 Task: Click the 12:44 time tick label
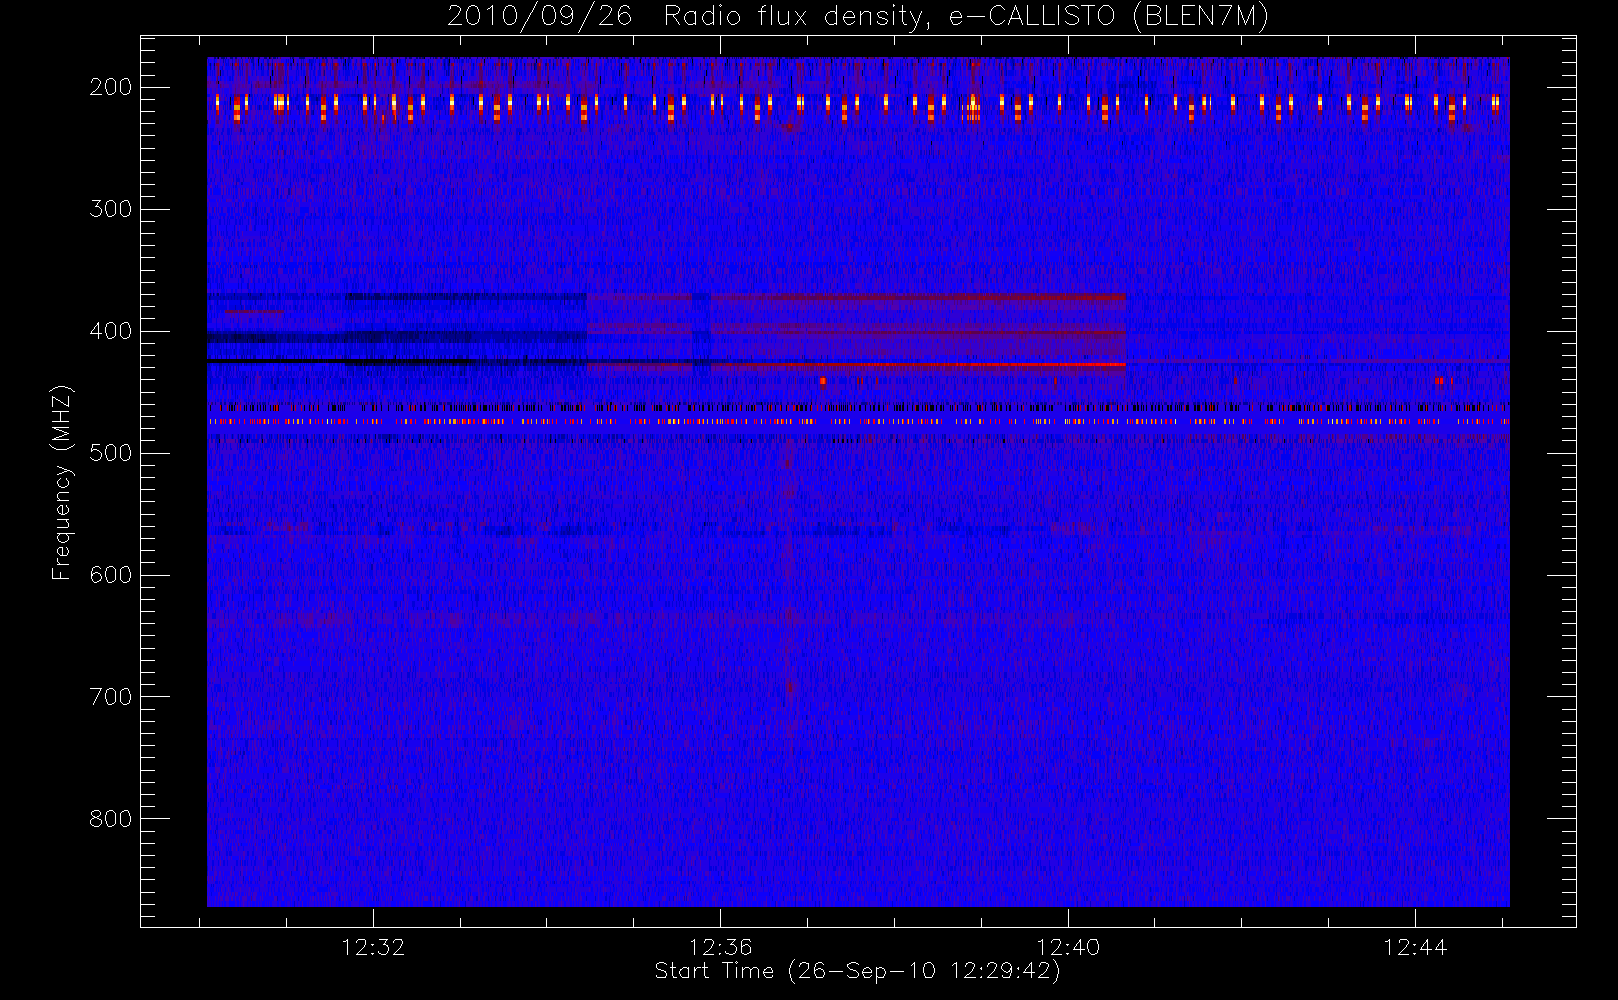tap(1415, 947)
